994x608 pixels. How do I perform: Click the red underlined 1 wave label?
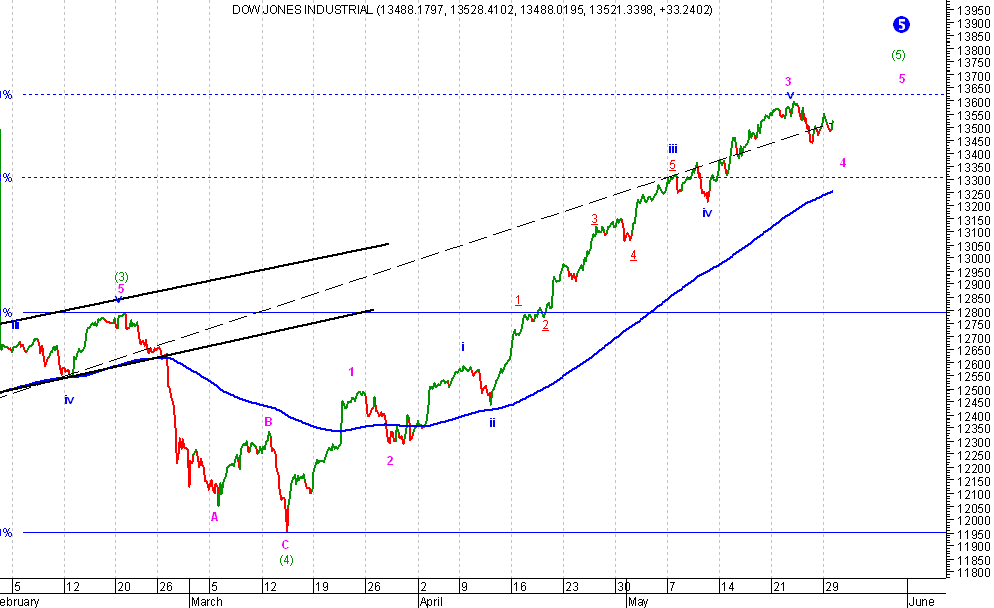(518, 301)
